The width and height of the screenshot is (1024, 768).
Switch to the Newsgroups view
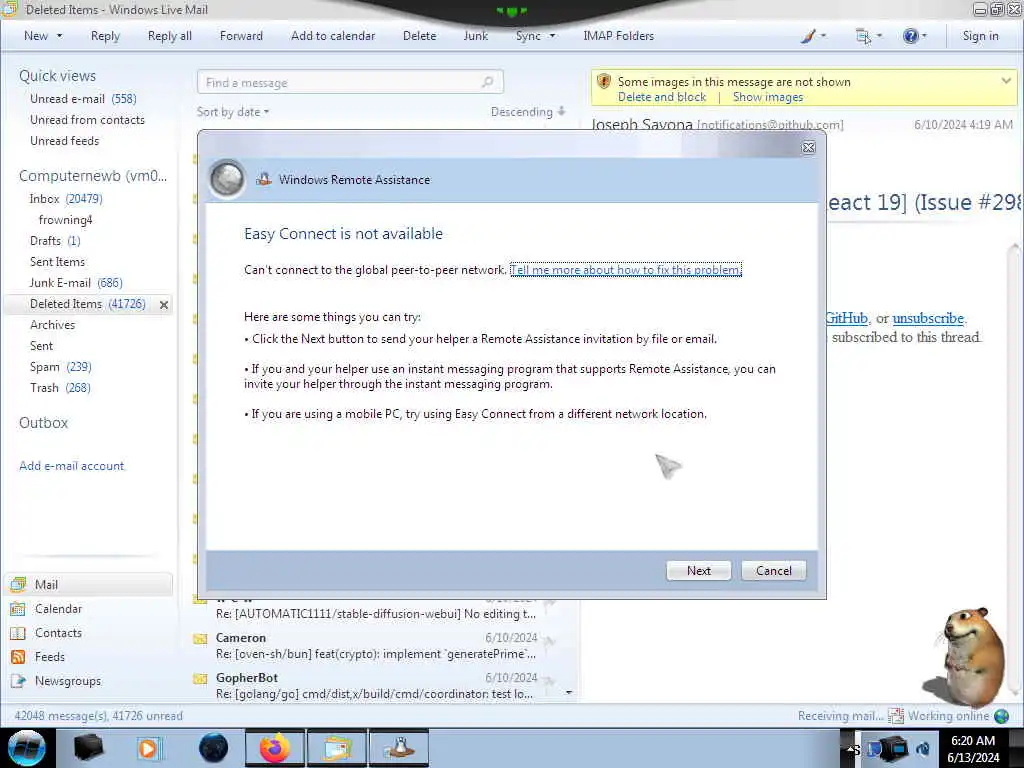(68, 680)
